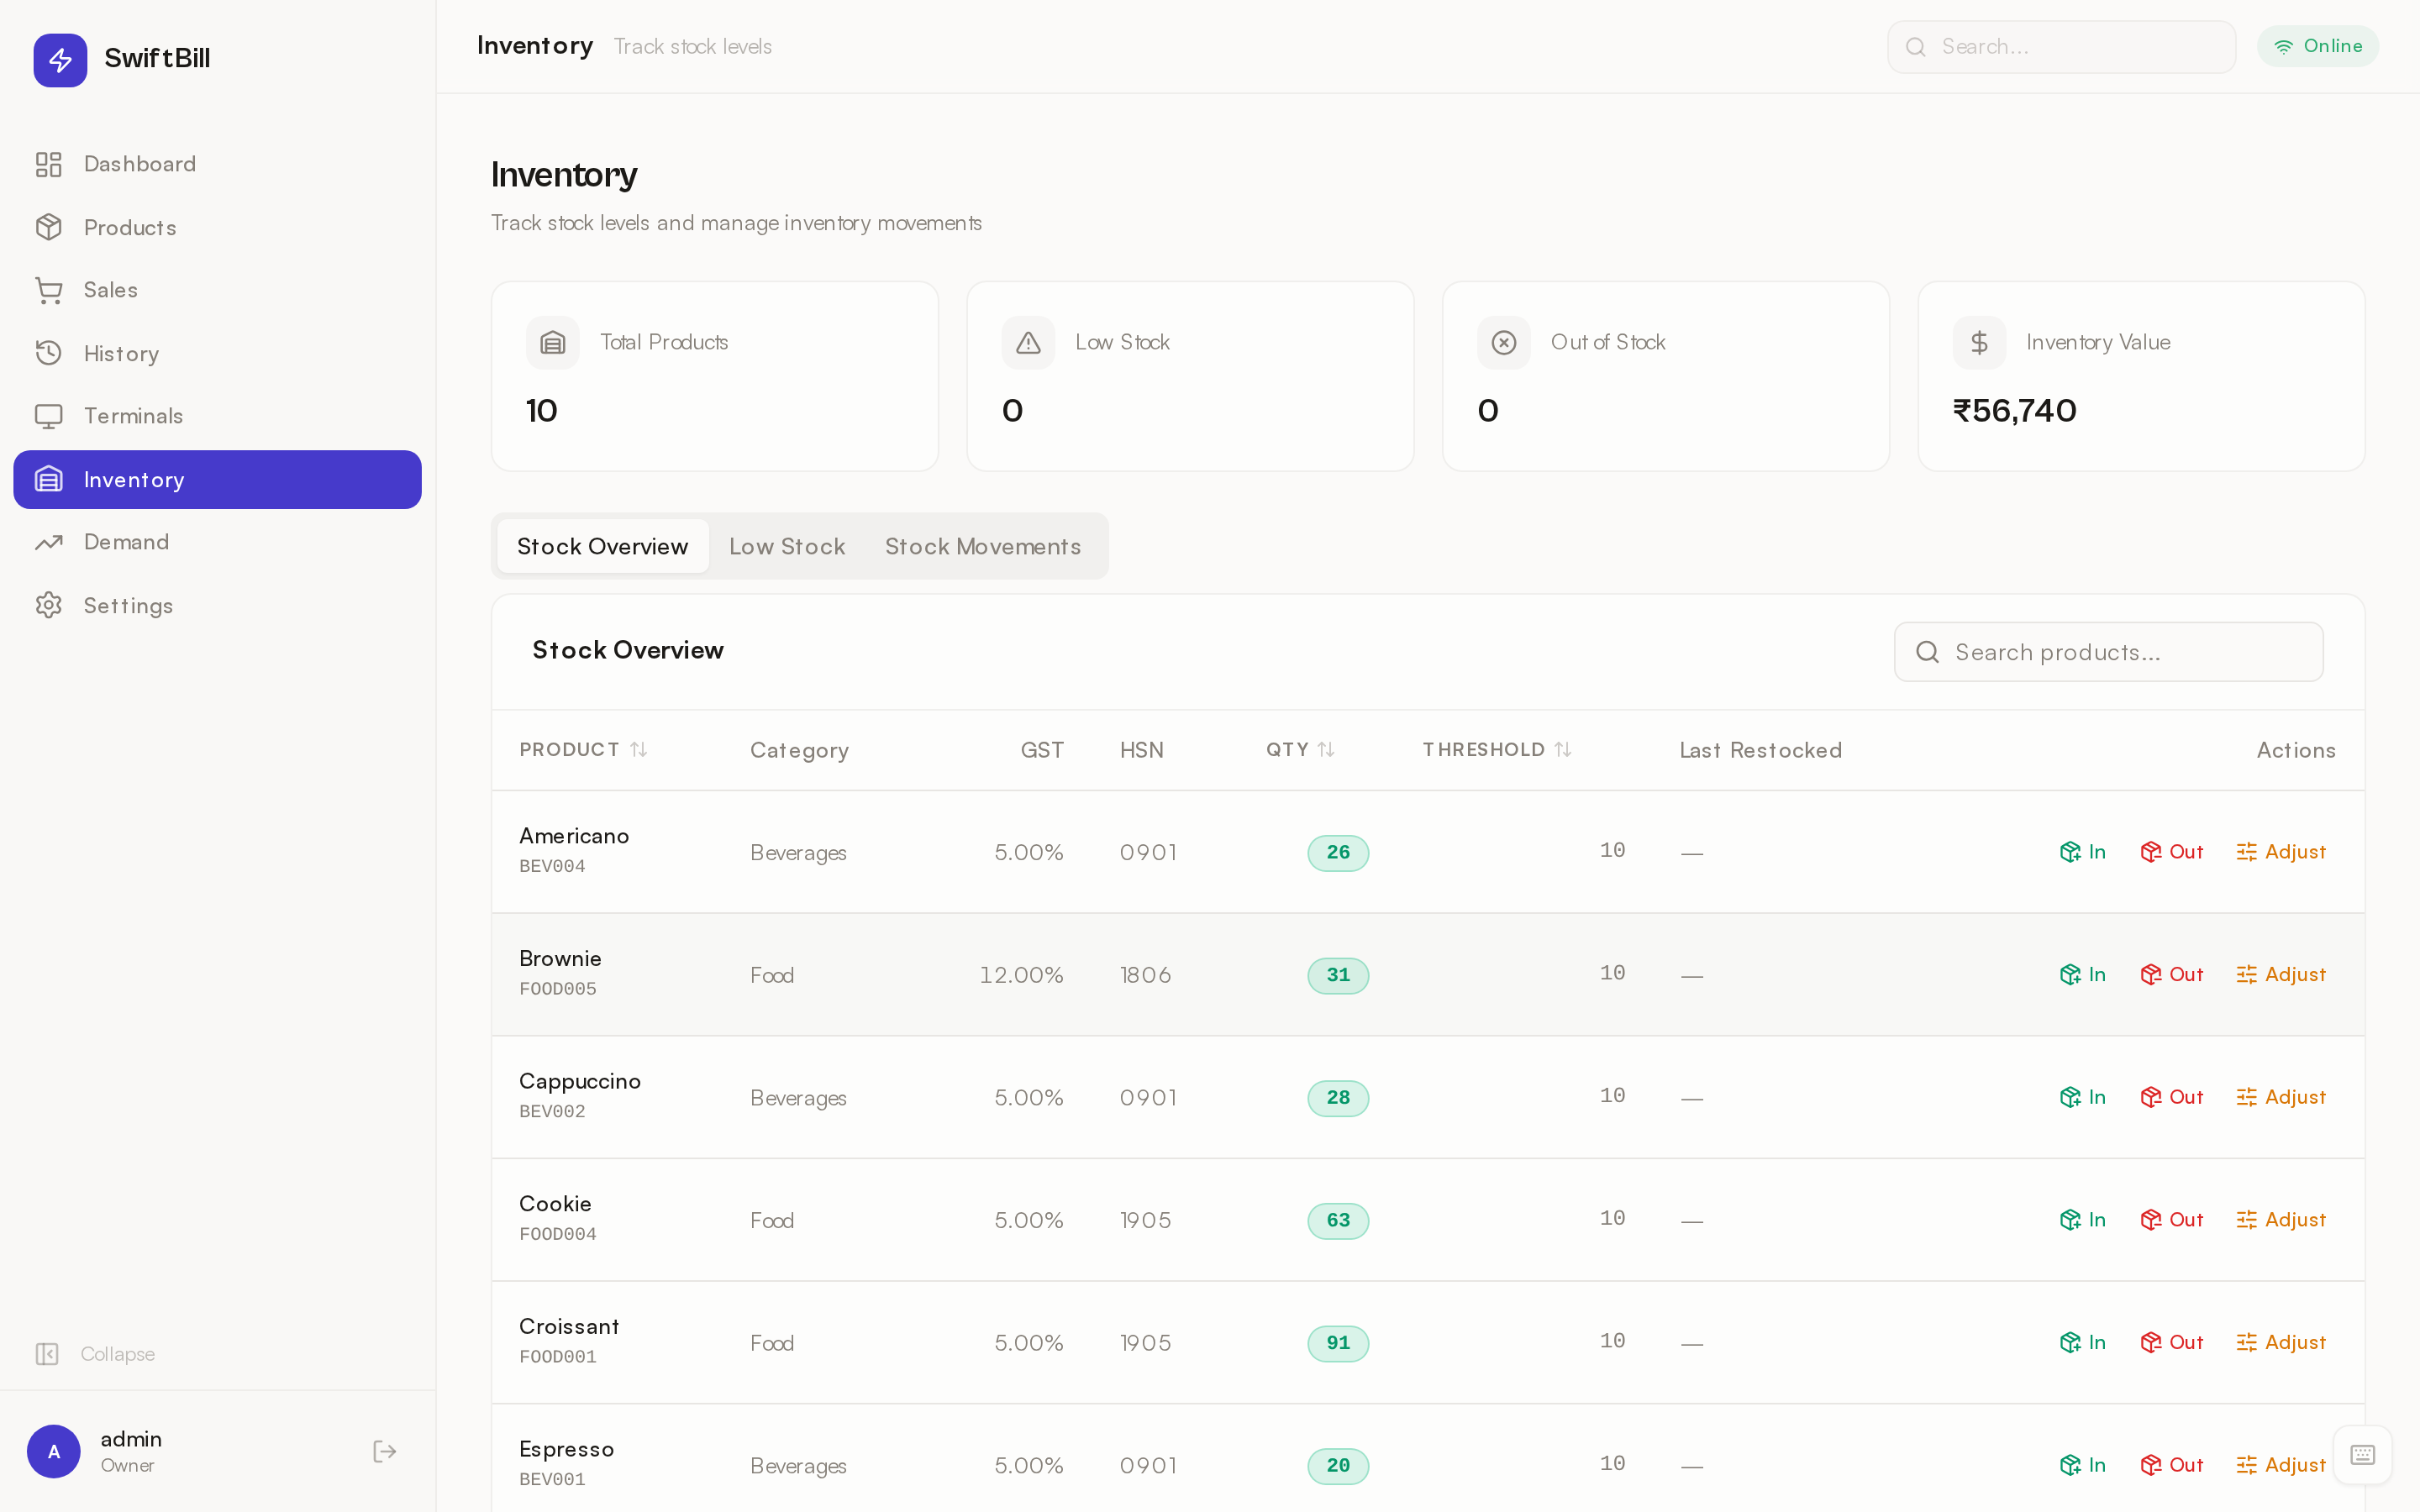Stock In for Cookie
The image size is (2420, 1512).
pyautogui.click(x=2083, y=1220)
